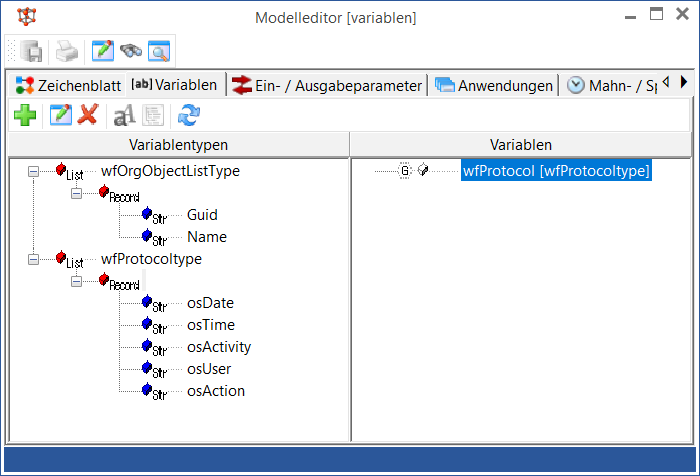Select the osActivity string field

click(x=218, y=347)
